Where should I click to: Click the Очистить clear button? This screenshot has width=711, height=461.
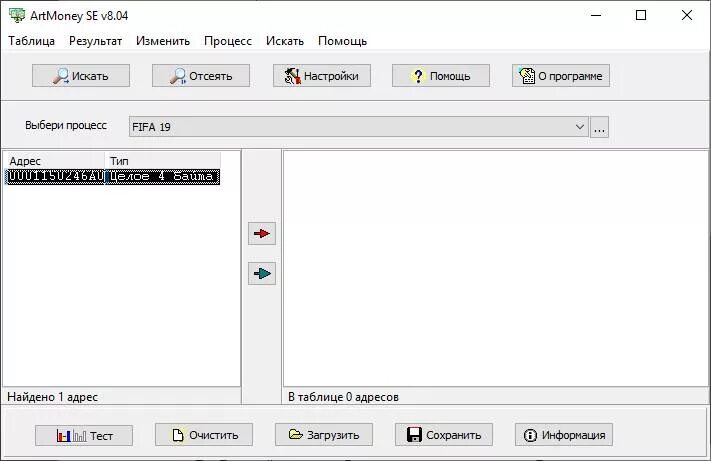coord(204,435)
